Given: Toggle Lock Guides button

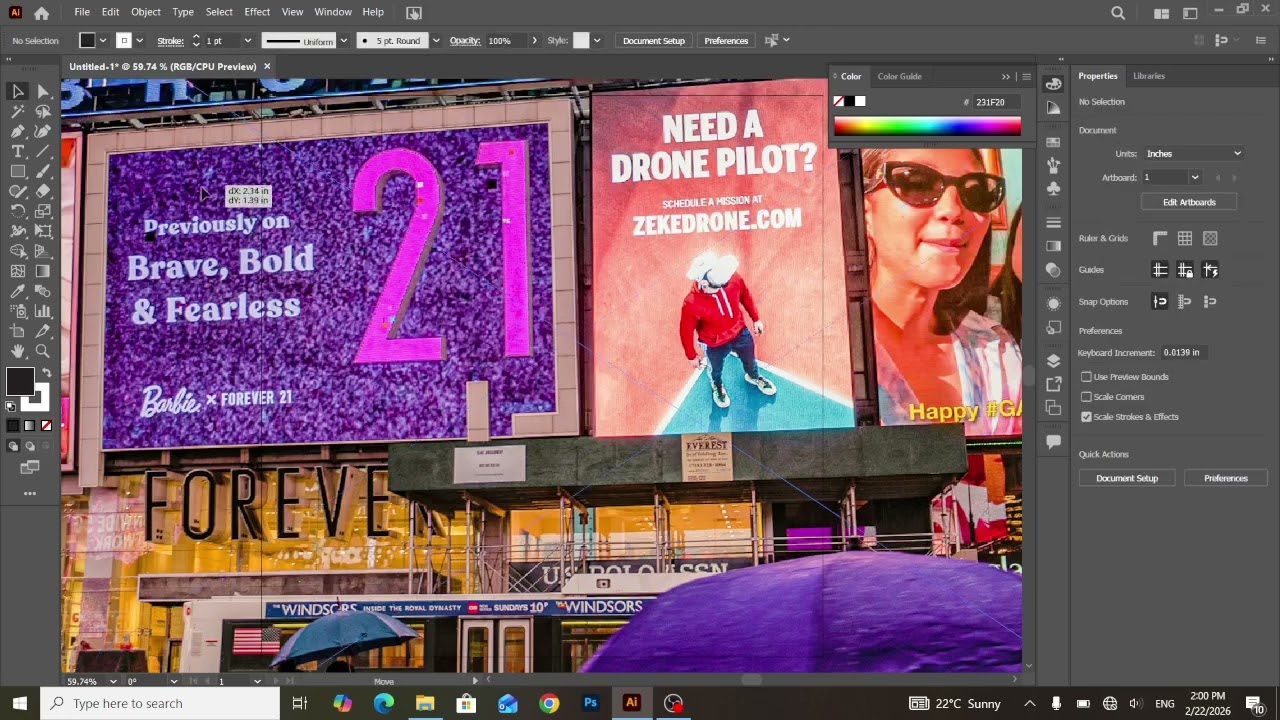Looking at the screenshot, I should pos(1185,270).
